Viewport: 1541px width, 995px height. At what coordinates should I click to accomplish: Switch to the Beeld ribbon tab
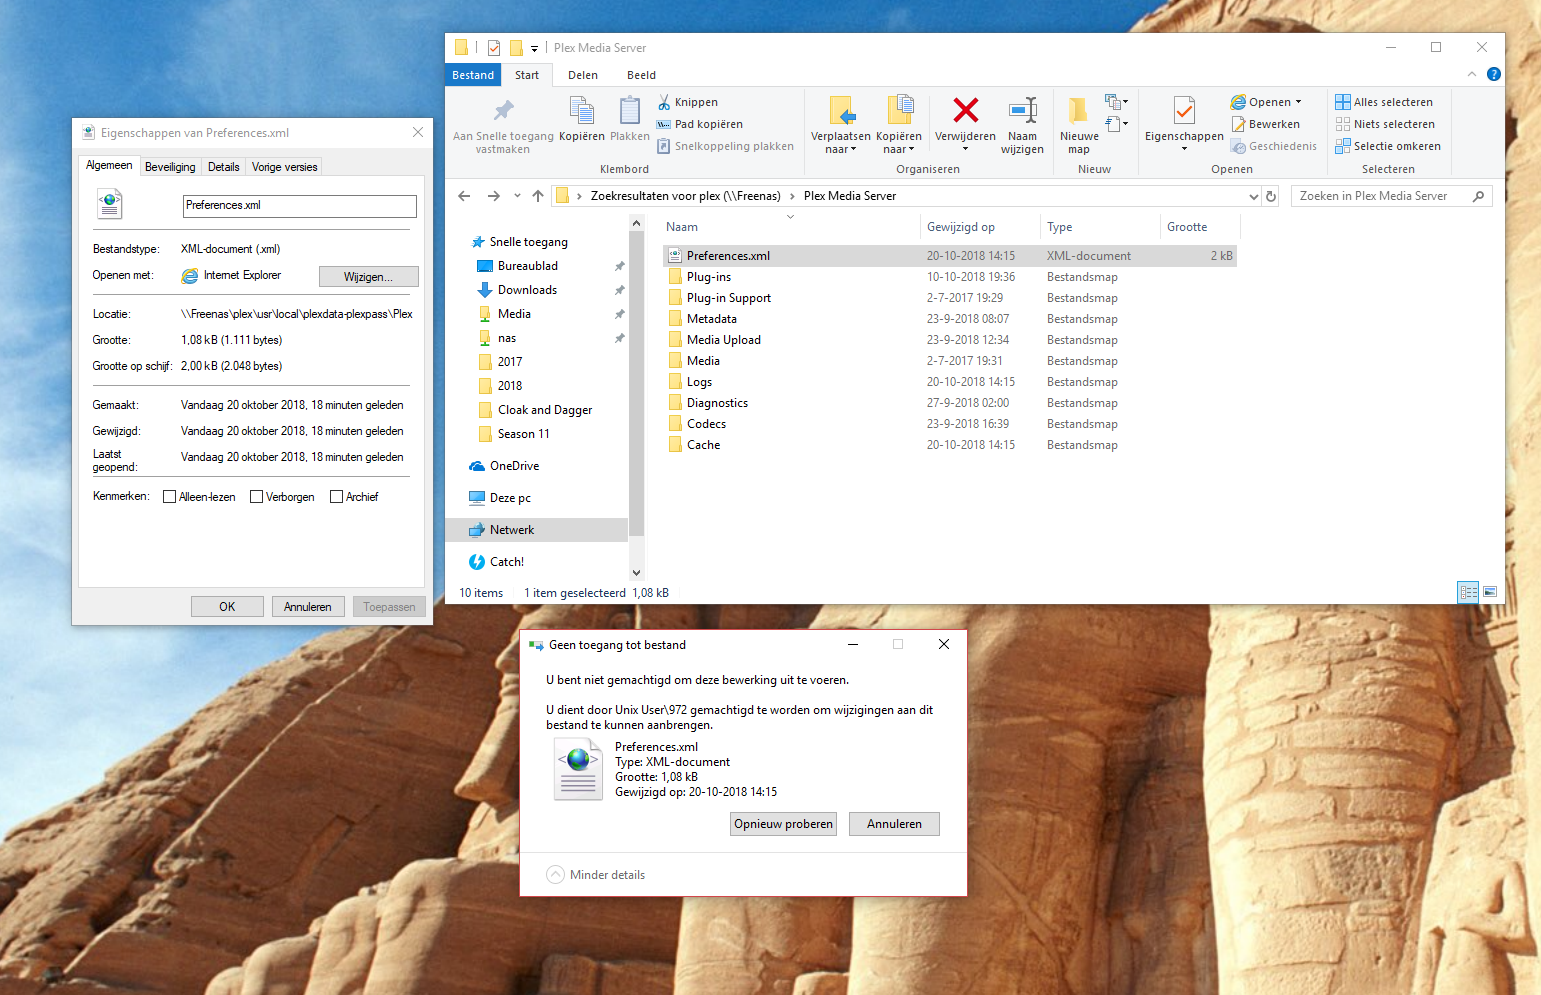click(641, 75)
